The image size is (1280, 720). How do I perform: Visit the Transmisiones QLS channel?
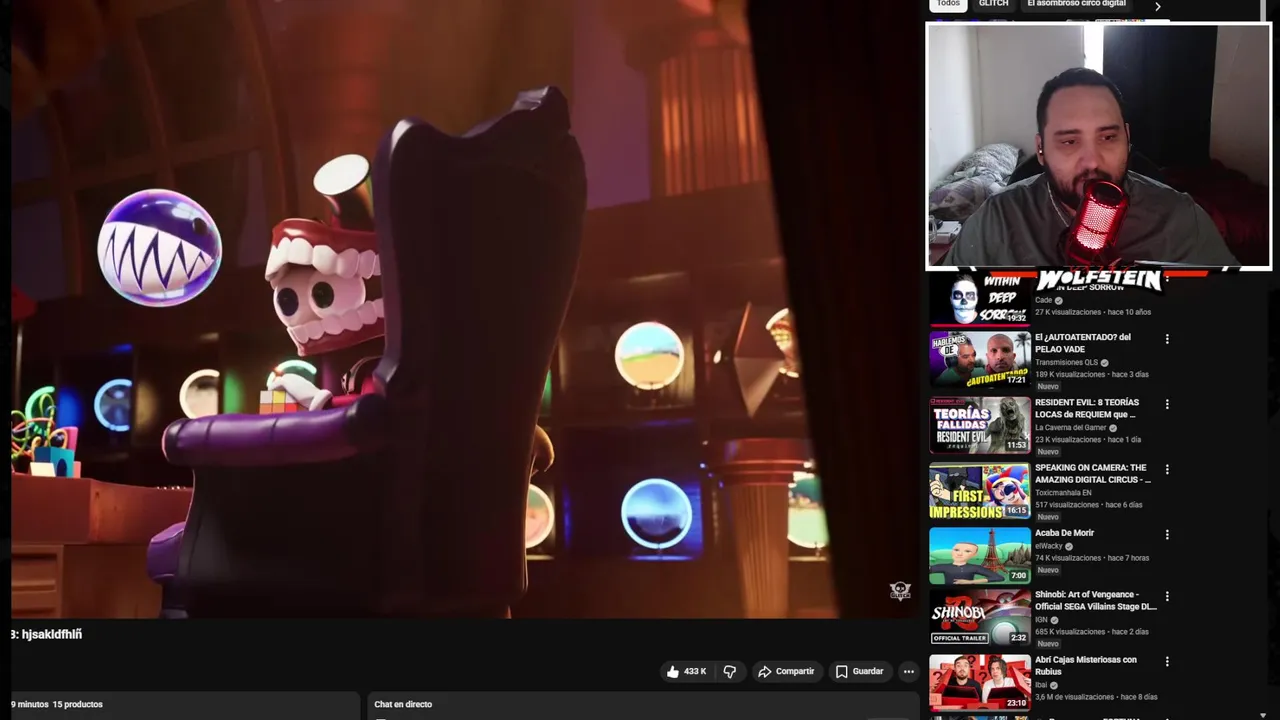(x=1066, y=362)
